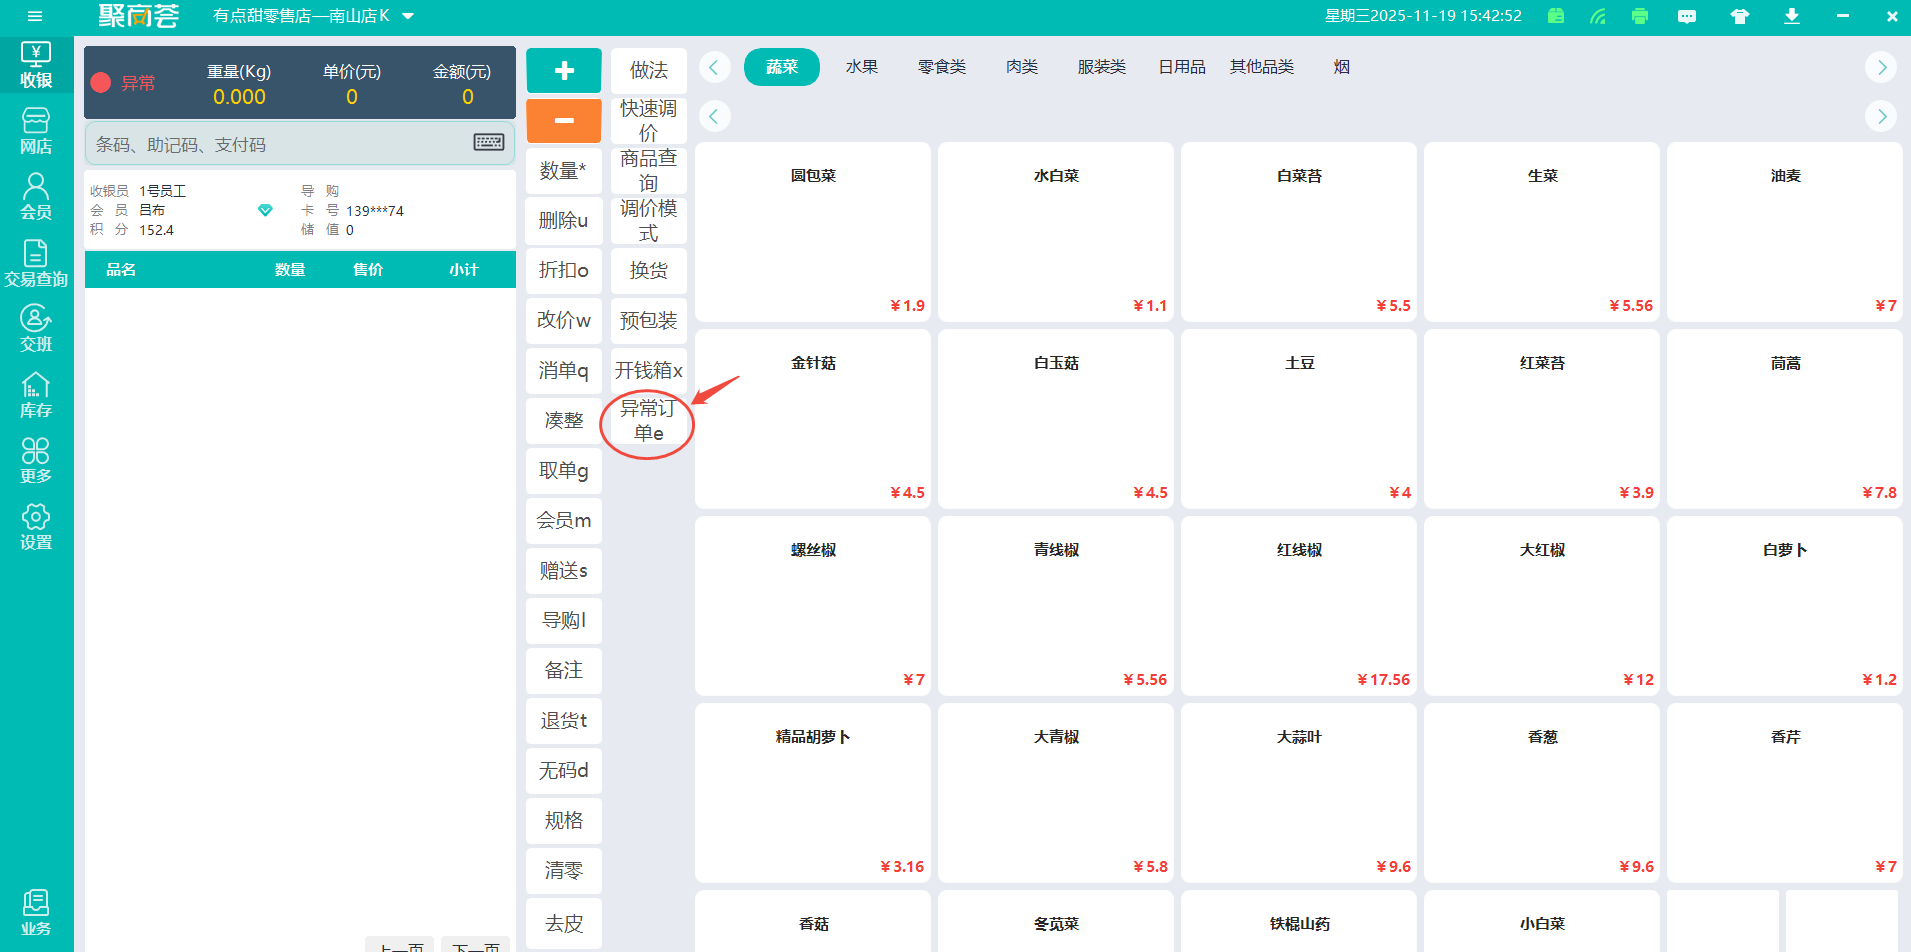Select the 土豆 product card
Image resolution: width=1911 pixels, height=952 pixels.
tap(1299, 419)
